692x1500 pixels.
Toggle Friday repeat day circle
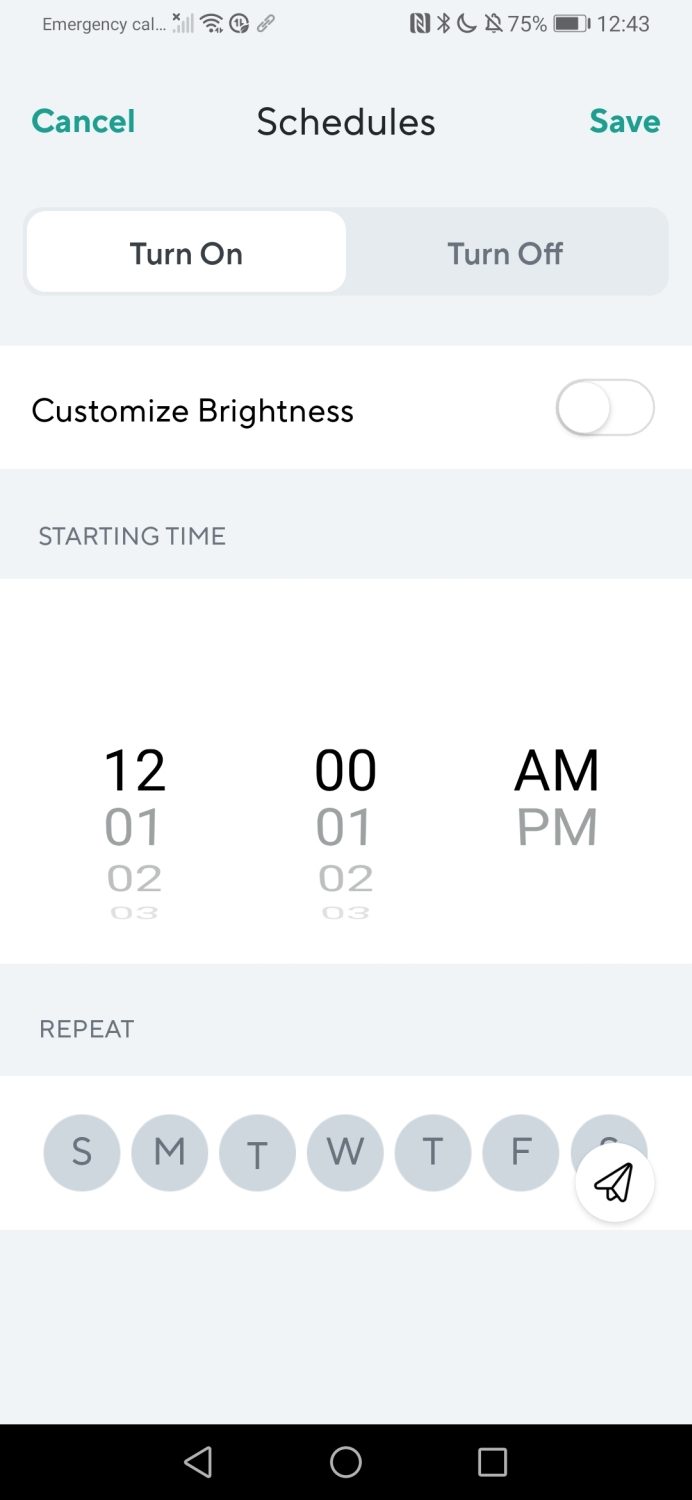[521, 1153]
